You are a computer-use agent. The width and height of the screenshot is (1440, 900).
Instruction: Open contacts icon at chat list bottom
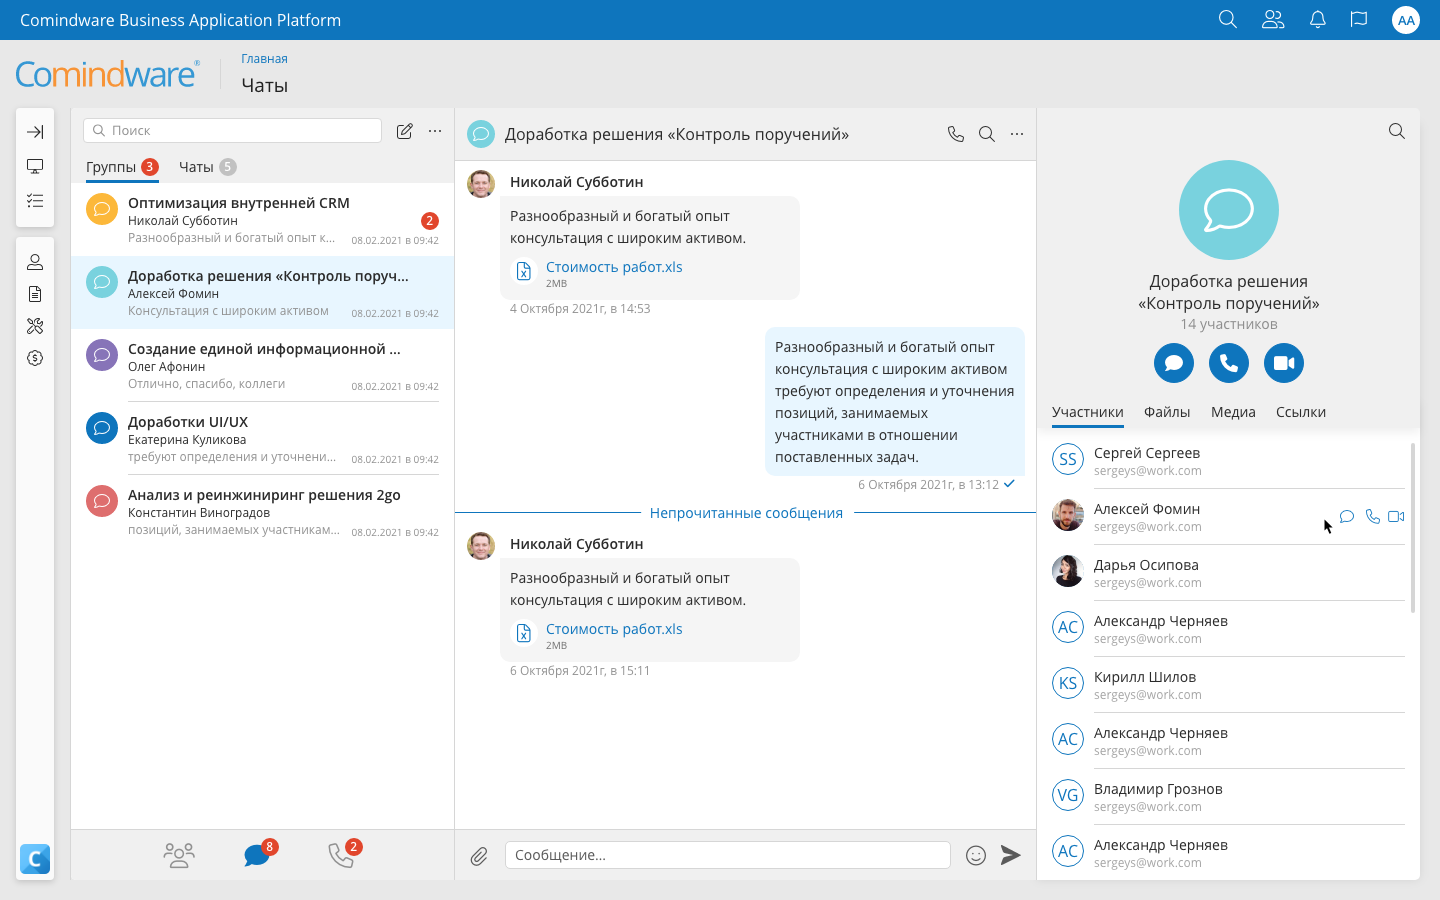click(x=179, y=855)
